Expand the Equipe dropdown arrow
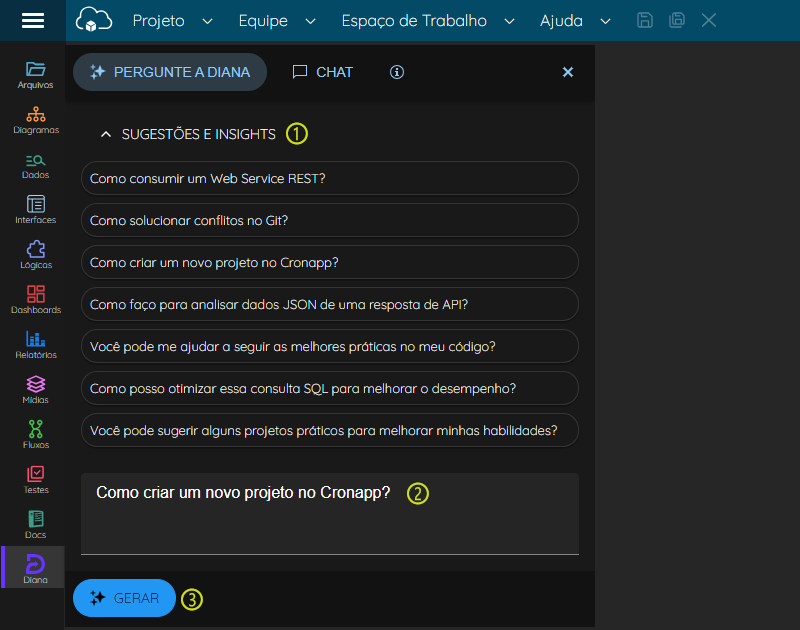The image size is (800, 630). [310, 21]
